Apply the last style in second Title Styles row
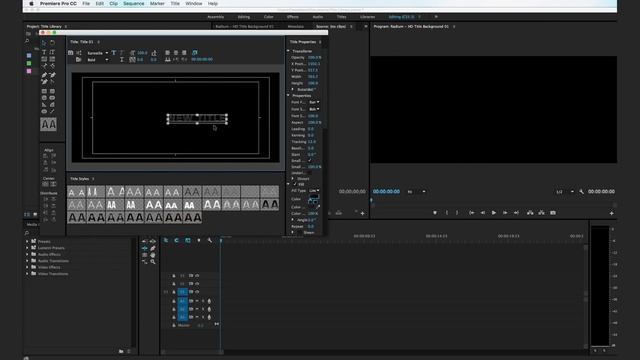 click(x=270, y=204)
